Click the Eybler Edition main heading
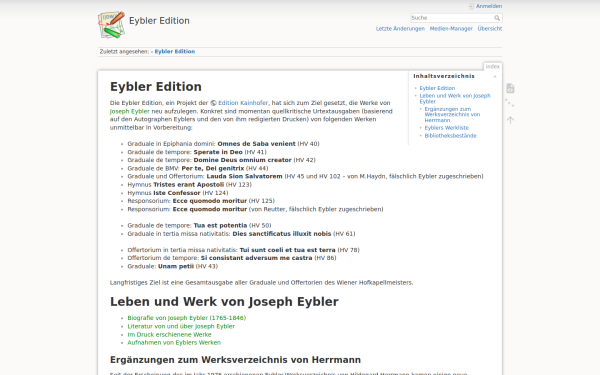Viewport: 600px width, 375px height. 156,87
